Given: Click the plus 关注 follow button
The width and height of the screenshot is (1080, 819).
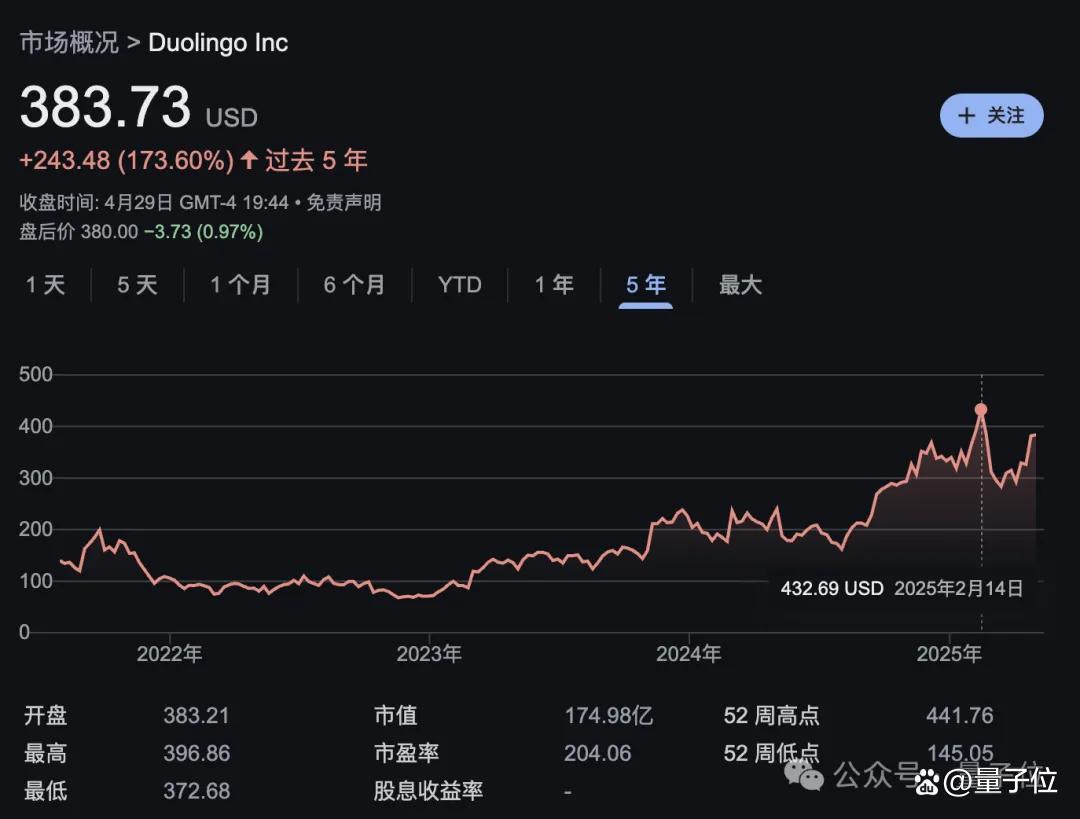Looking at the screenshot, I should (991, 115).
